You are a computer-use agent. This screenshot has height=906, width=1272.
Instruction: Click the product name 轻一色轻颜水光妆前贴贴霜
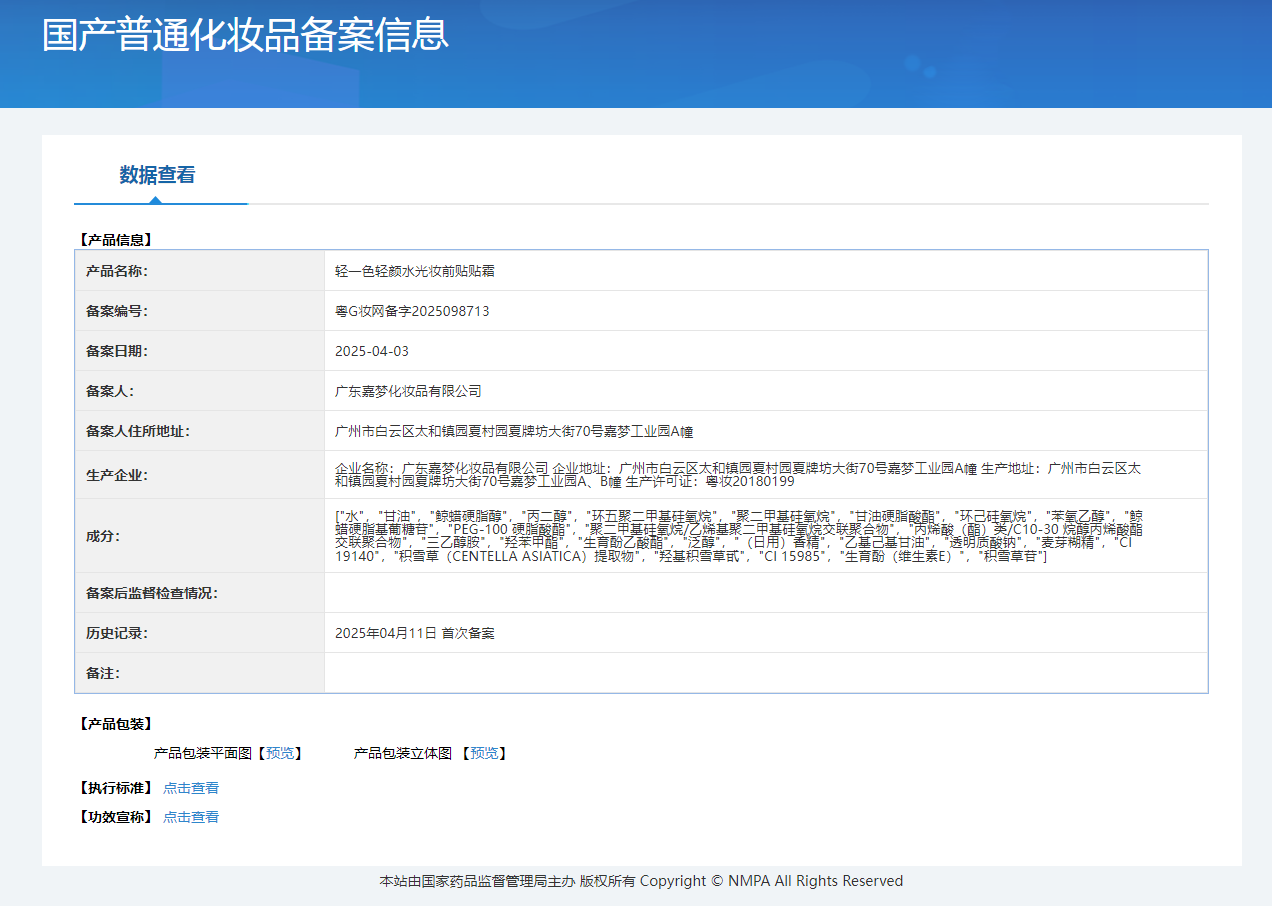[415, 271]
